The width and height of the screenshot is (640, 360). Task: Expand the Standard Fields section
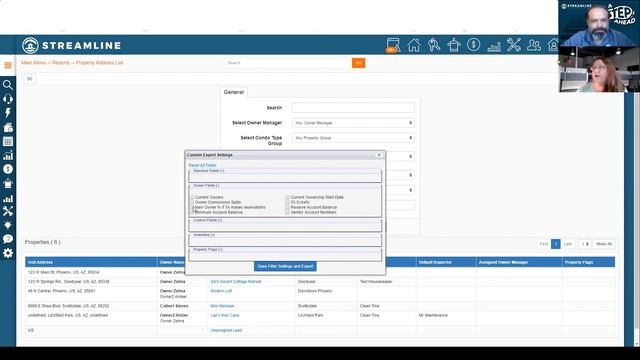pos(209,171)
